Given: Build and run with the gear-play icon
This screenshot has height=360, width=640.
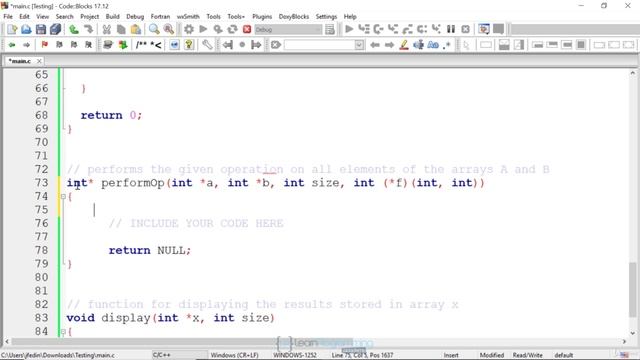Looking at the screenshot, I should pyautogui.click(x=218, y=29).
